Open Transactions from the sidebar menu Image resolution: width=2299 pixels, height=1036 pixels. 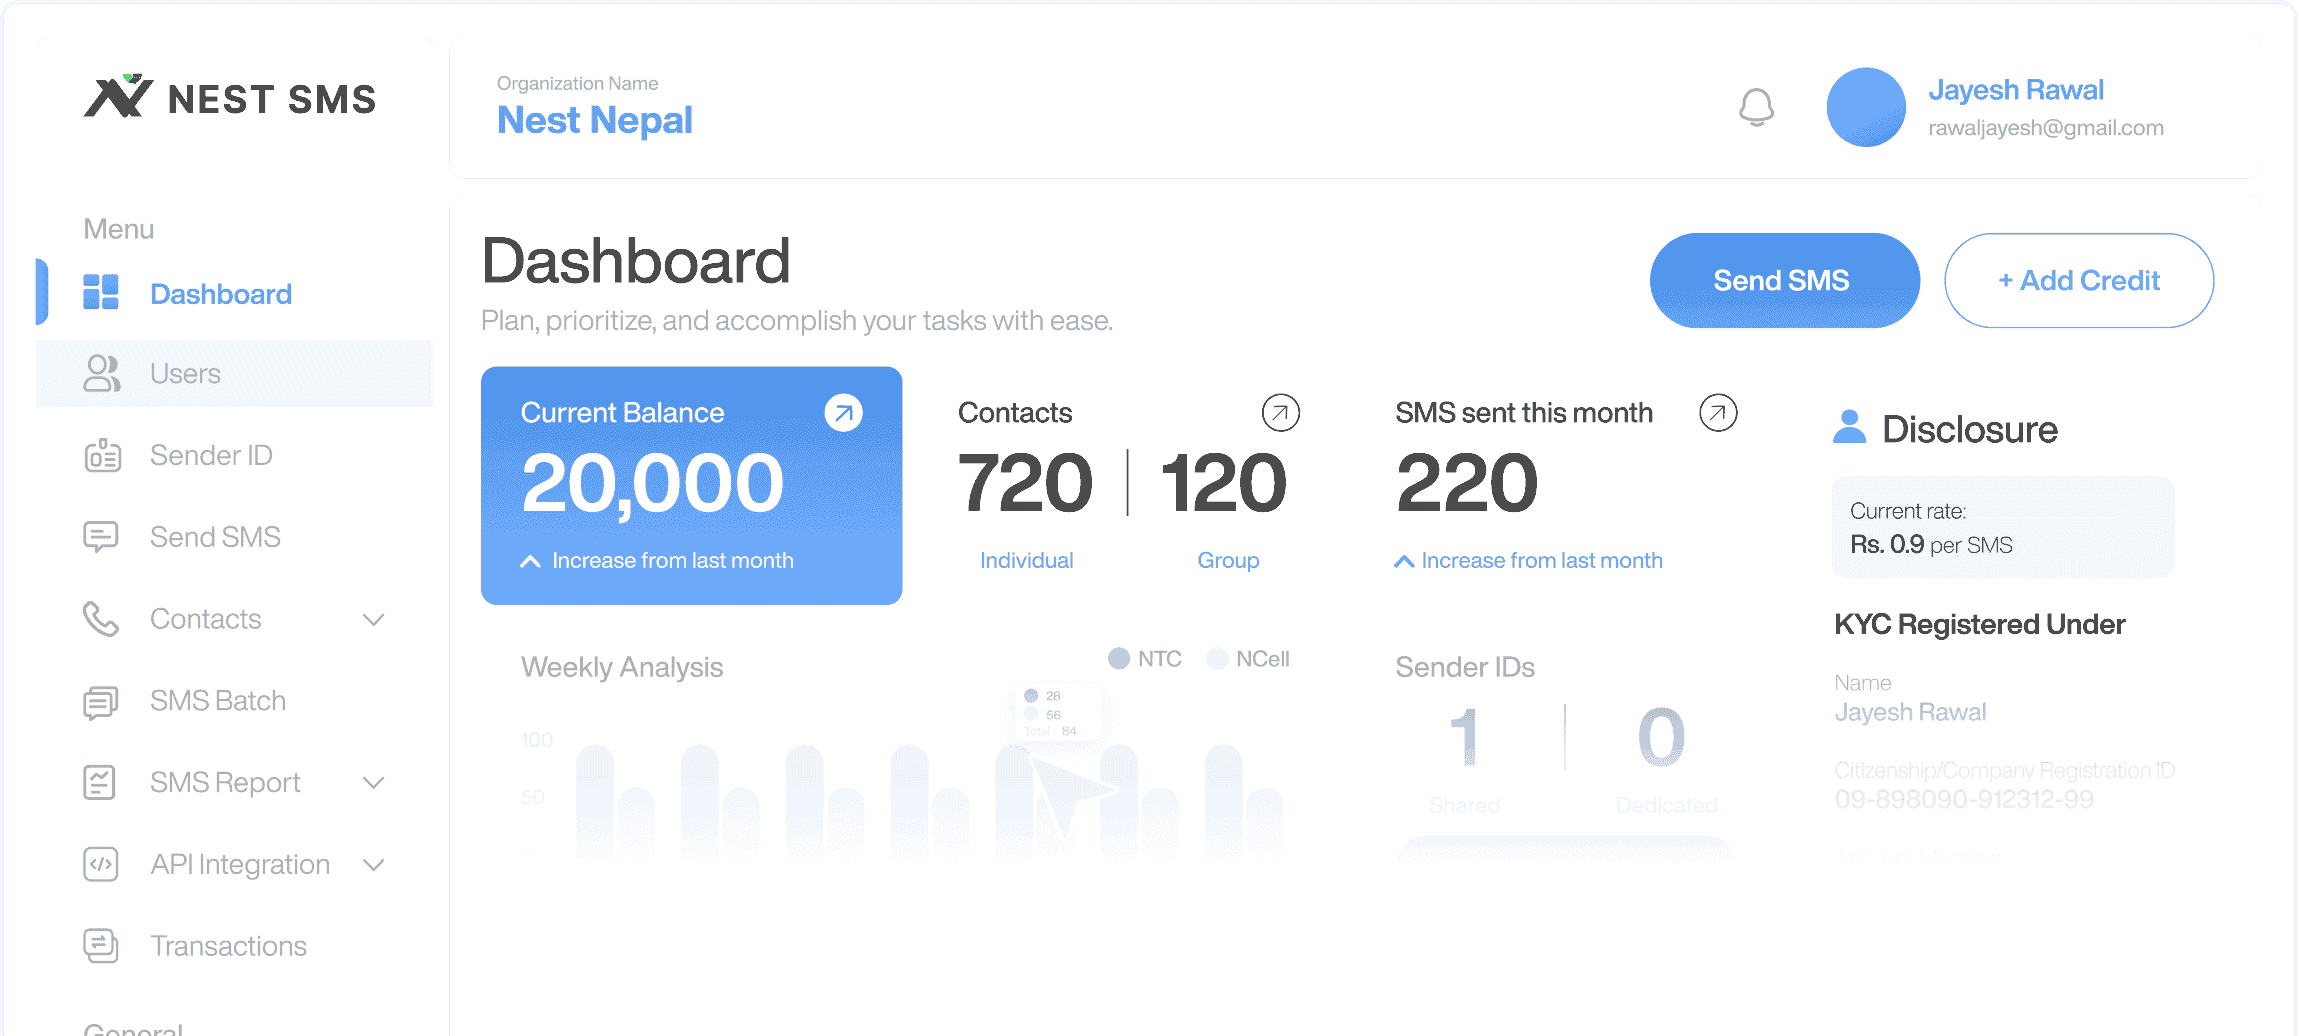[228, 945]
